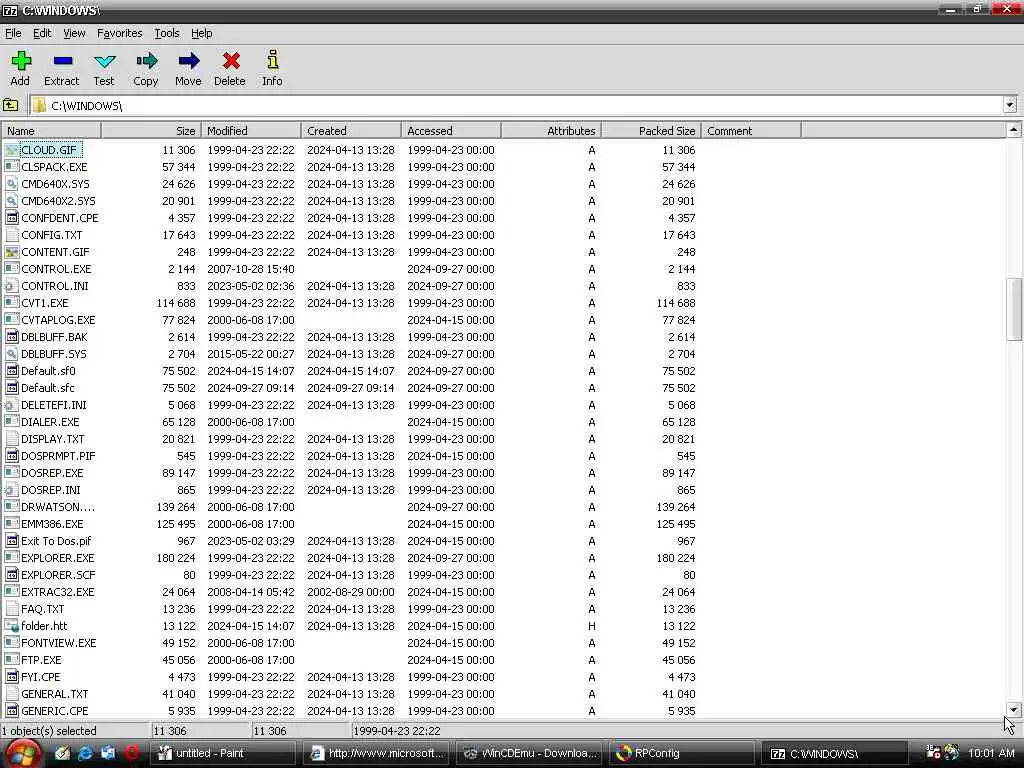The width and height of the screenshot is (1024, 768).
Task: Select the FONTVIEW.EXE file
Action: [x=59, y=643]
